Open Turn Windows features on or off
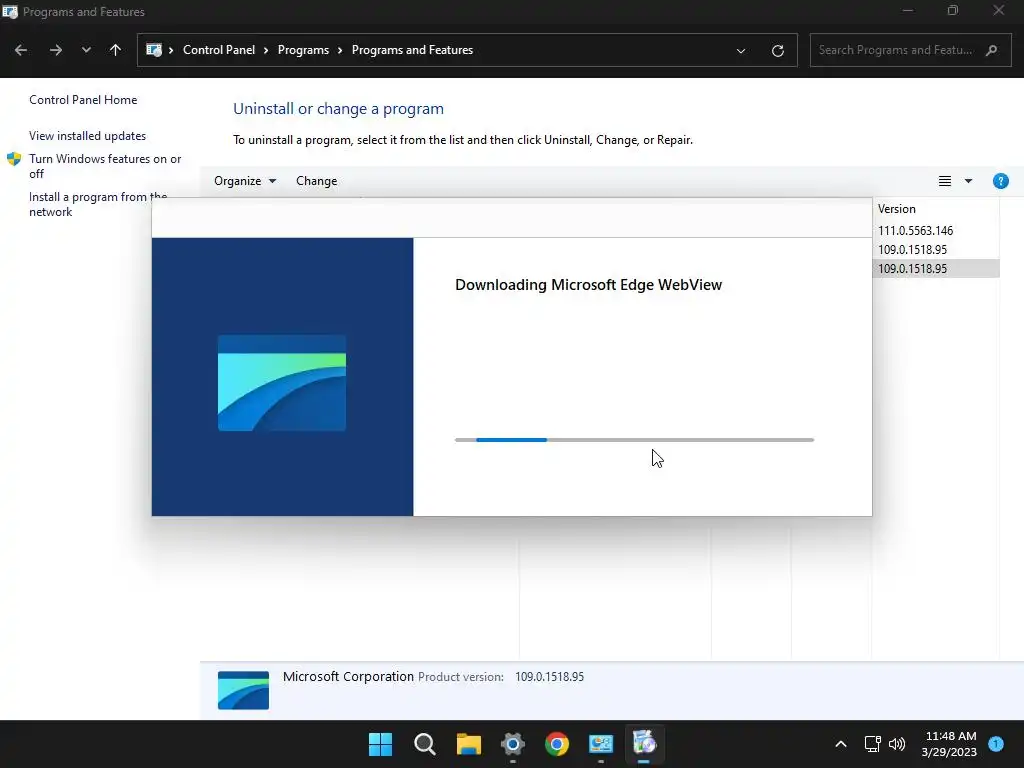 point(105,166)
